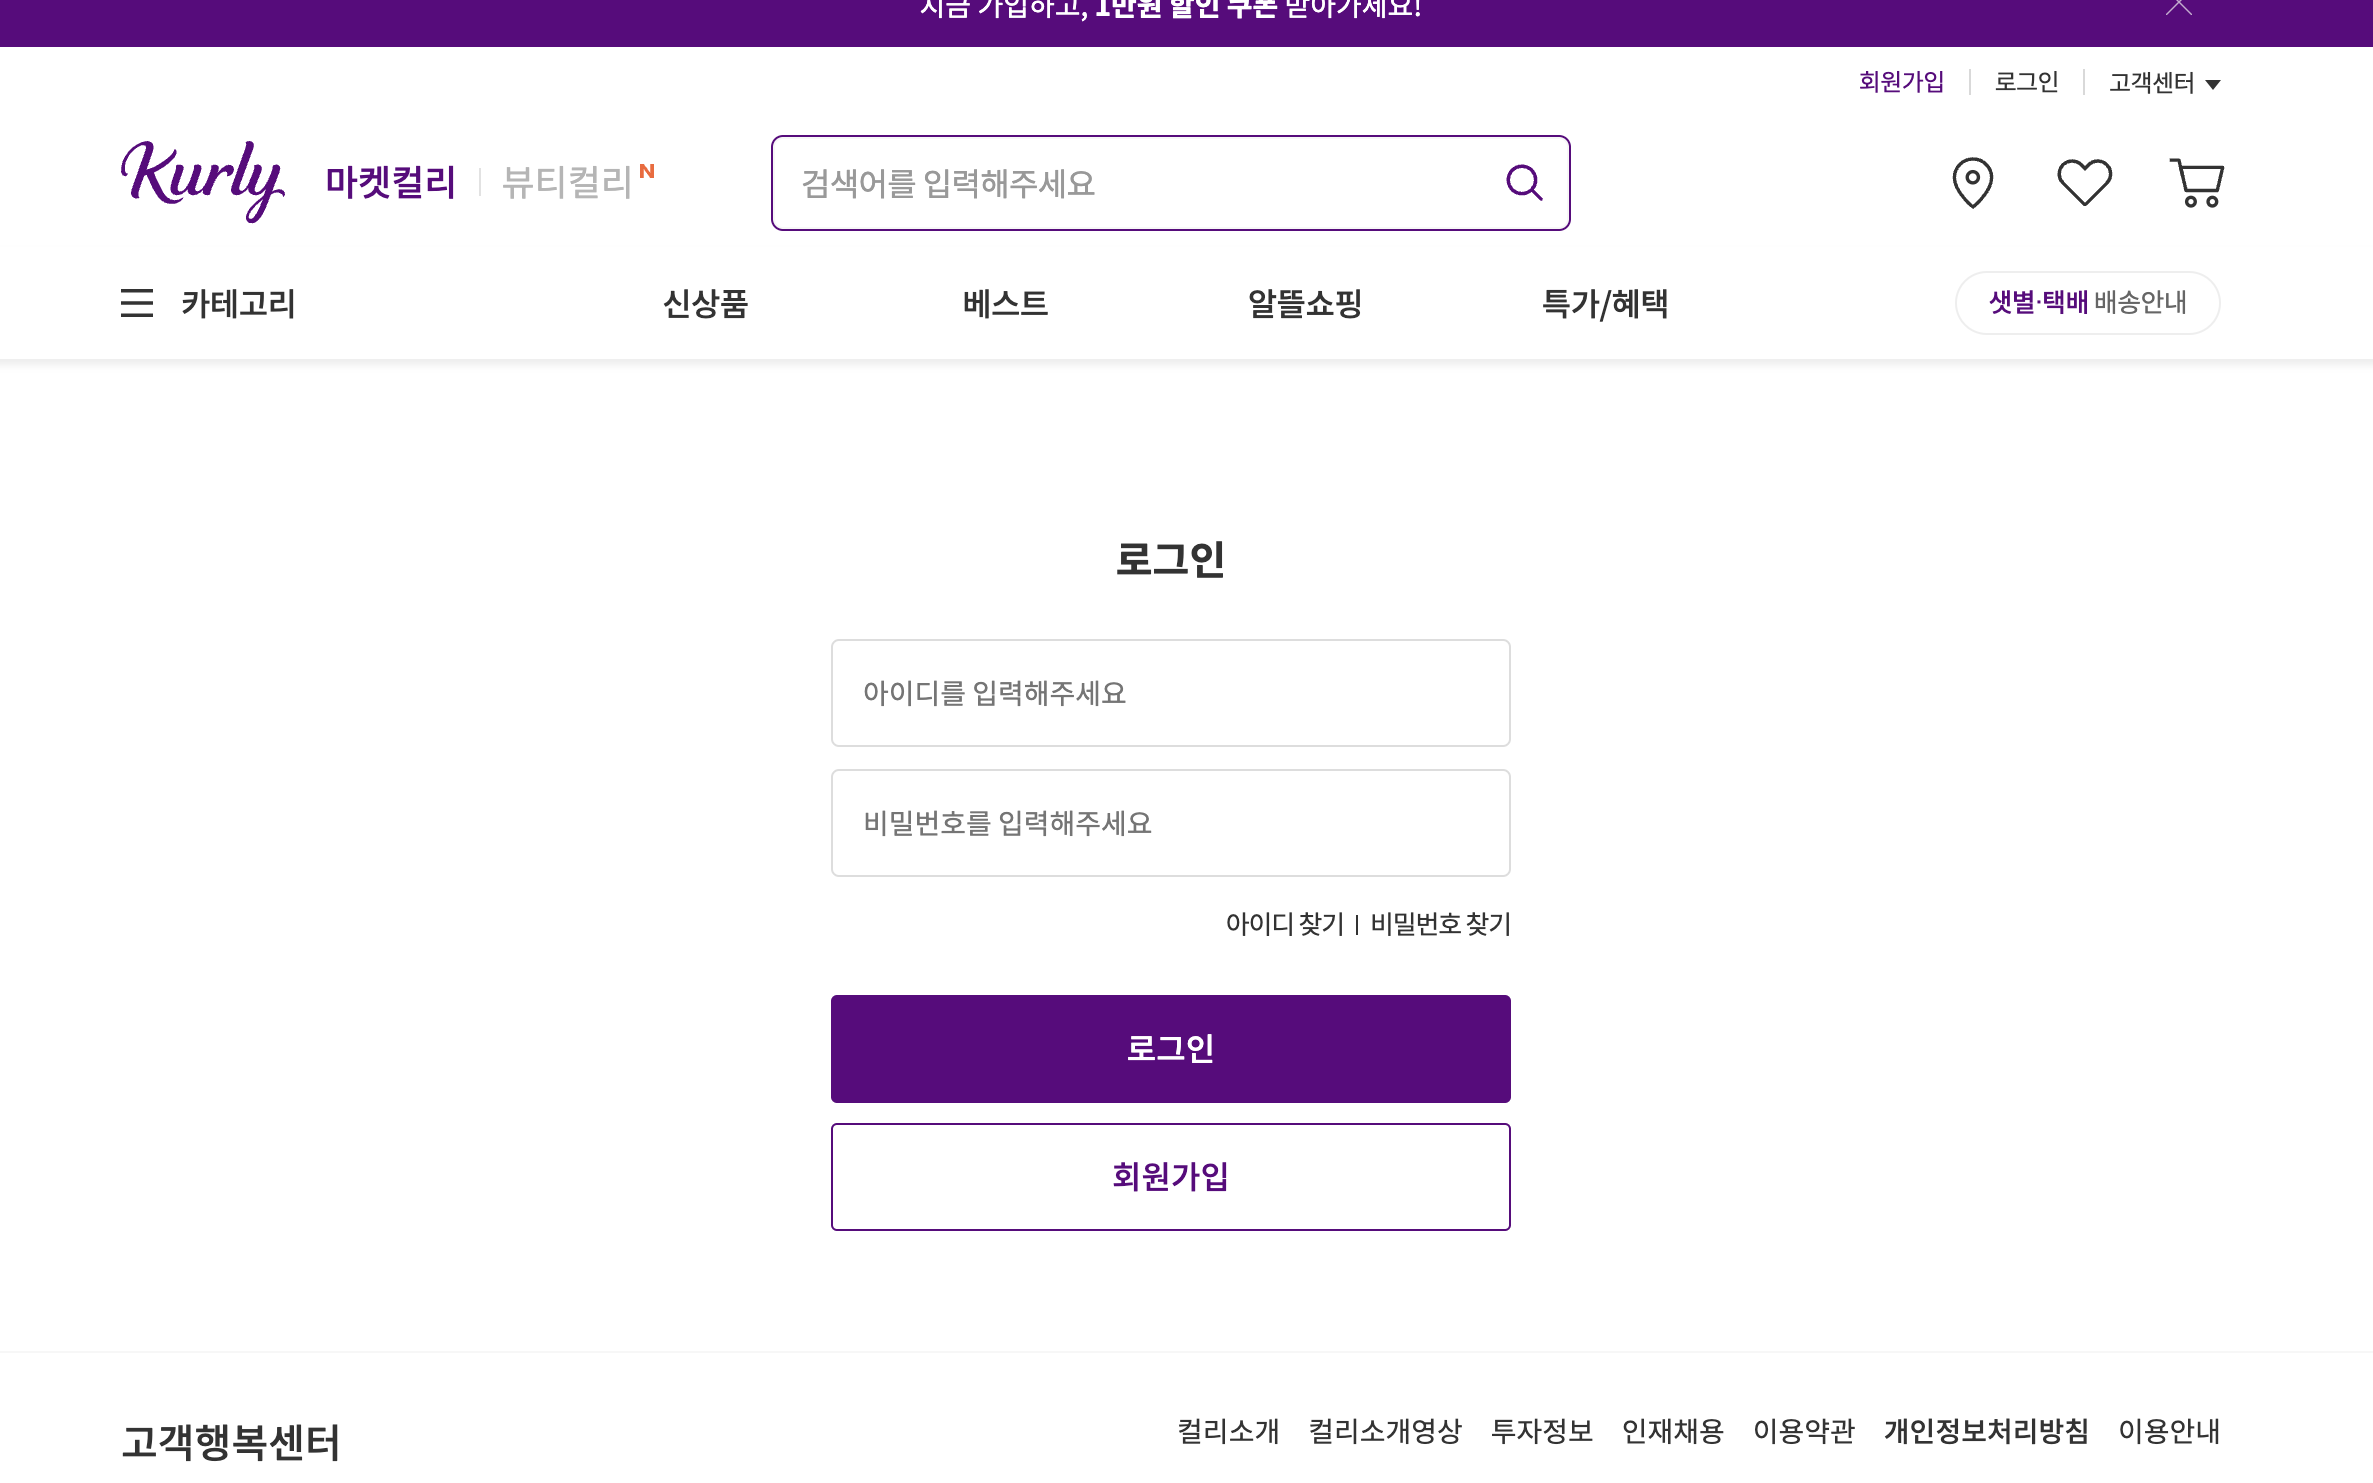Click the outlined 회원가입 button
This screenshot has height=1483, width=2373.
1170,1177
